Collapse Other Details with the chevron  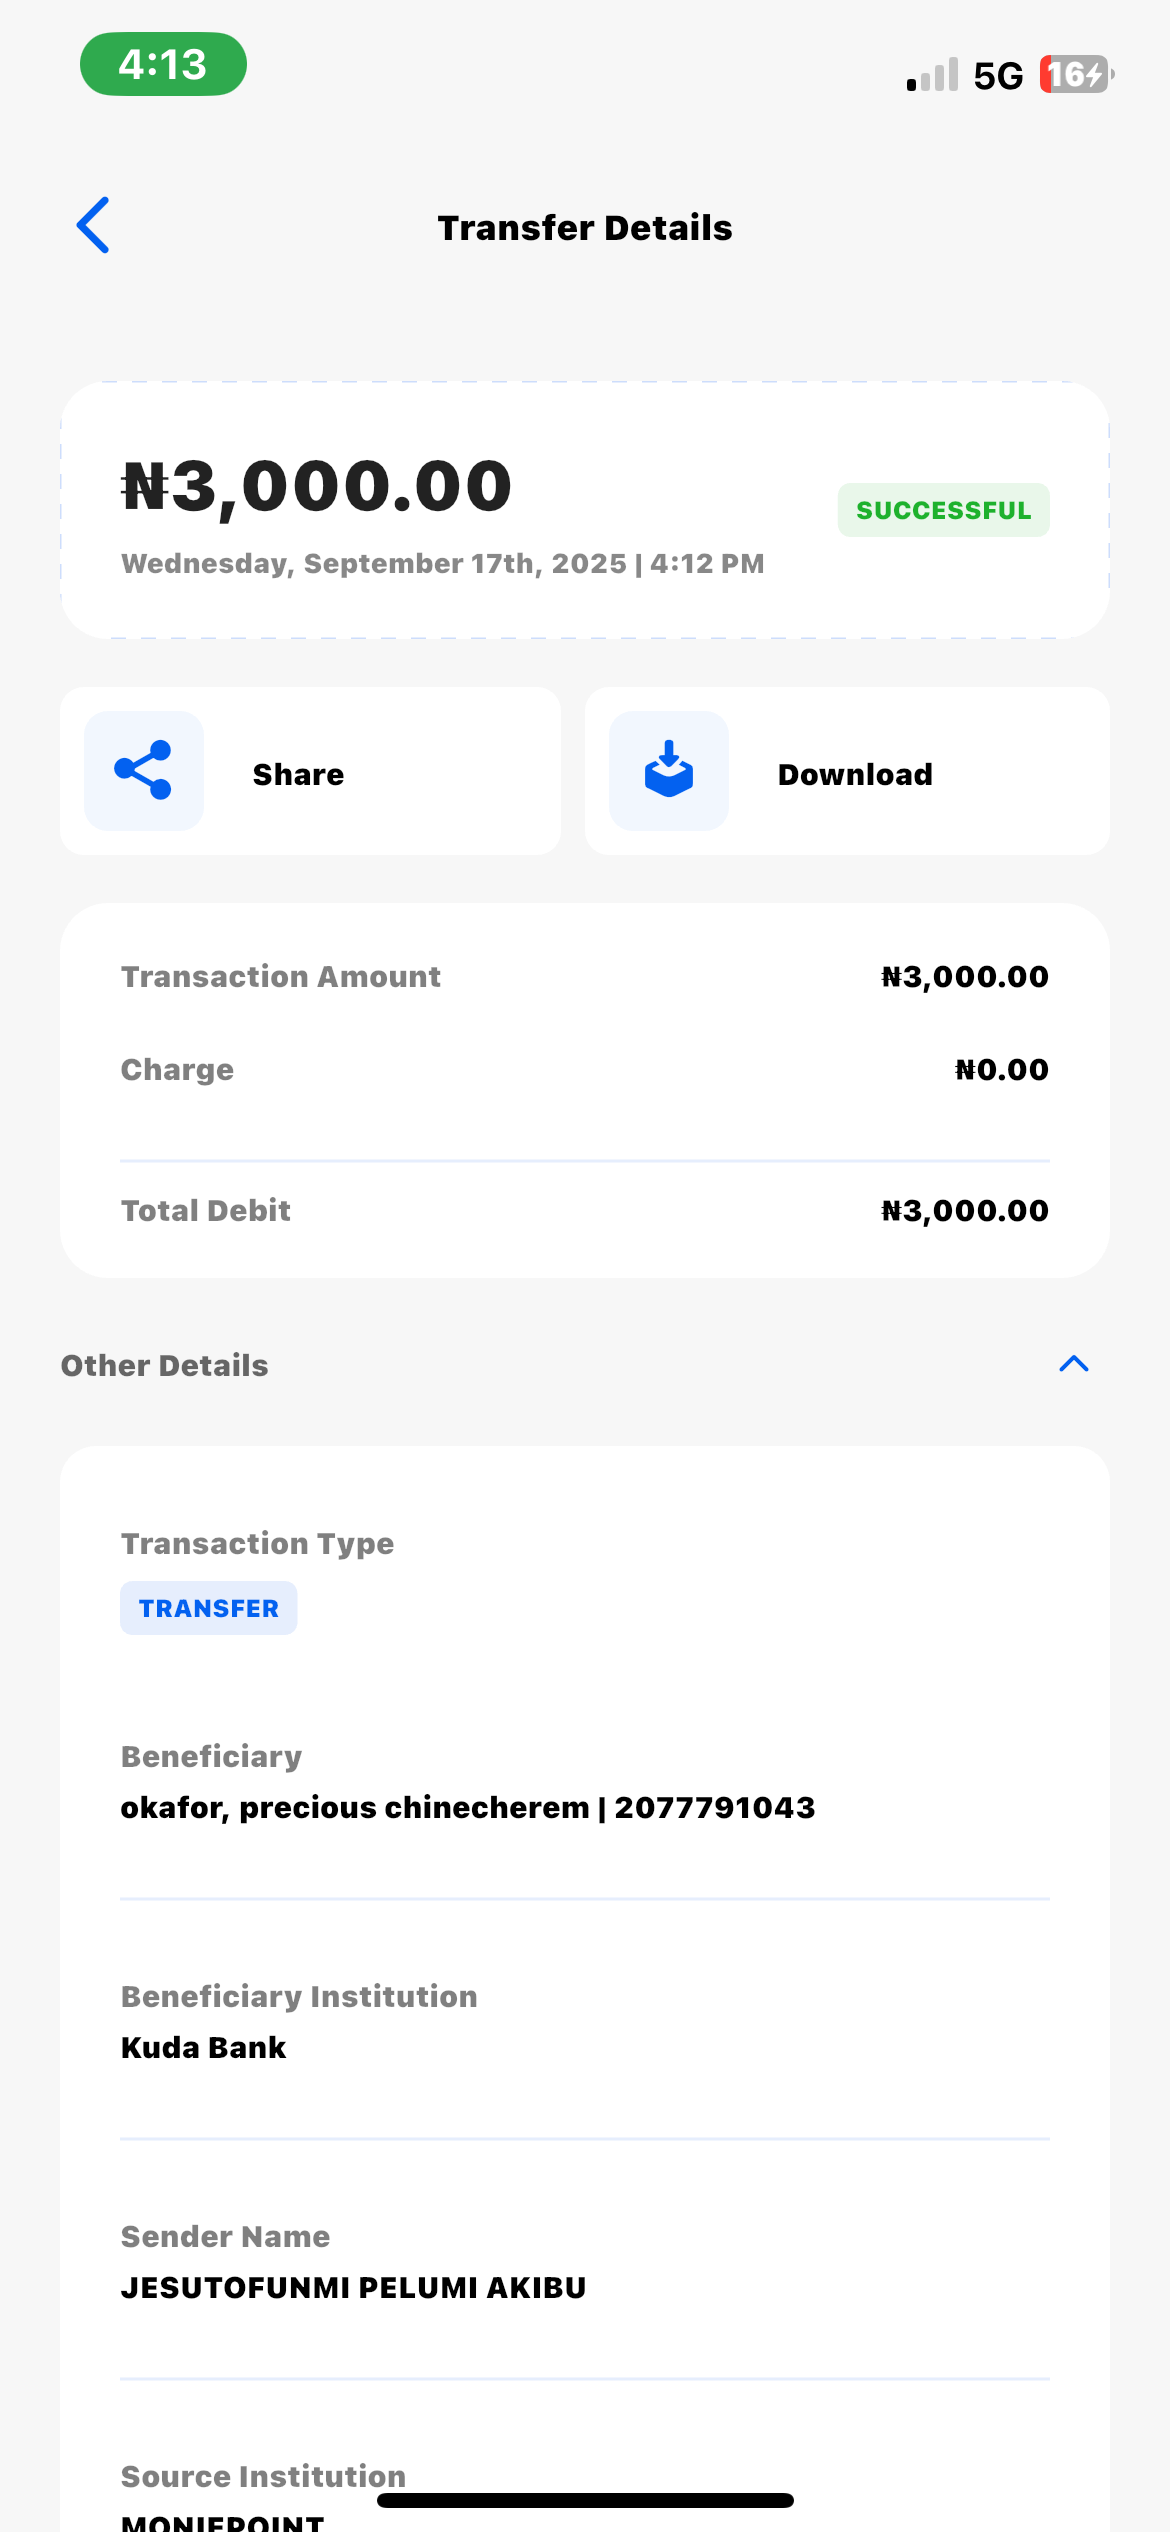(1073, 1364)
